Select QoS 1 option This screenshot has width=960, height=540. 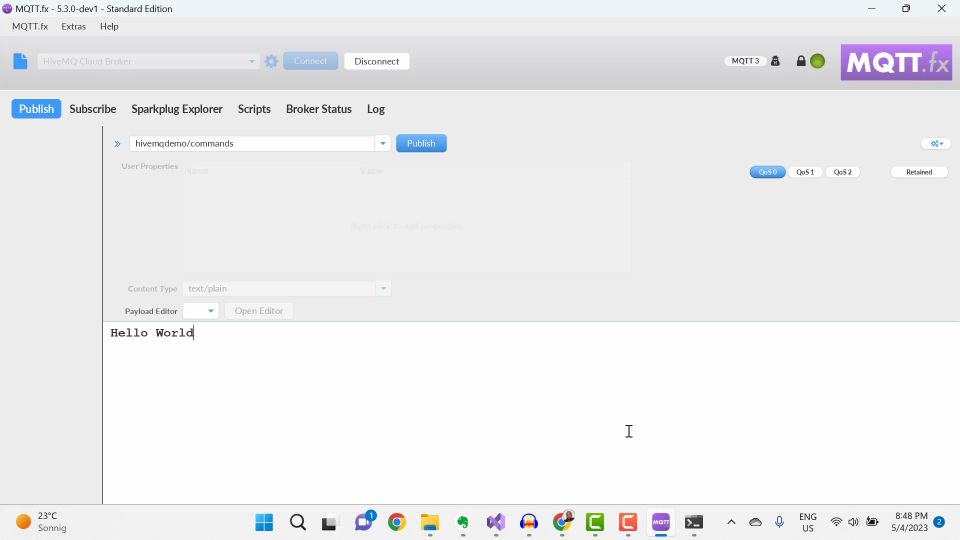(805, 172)
